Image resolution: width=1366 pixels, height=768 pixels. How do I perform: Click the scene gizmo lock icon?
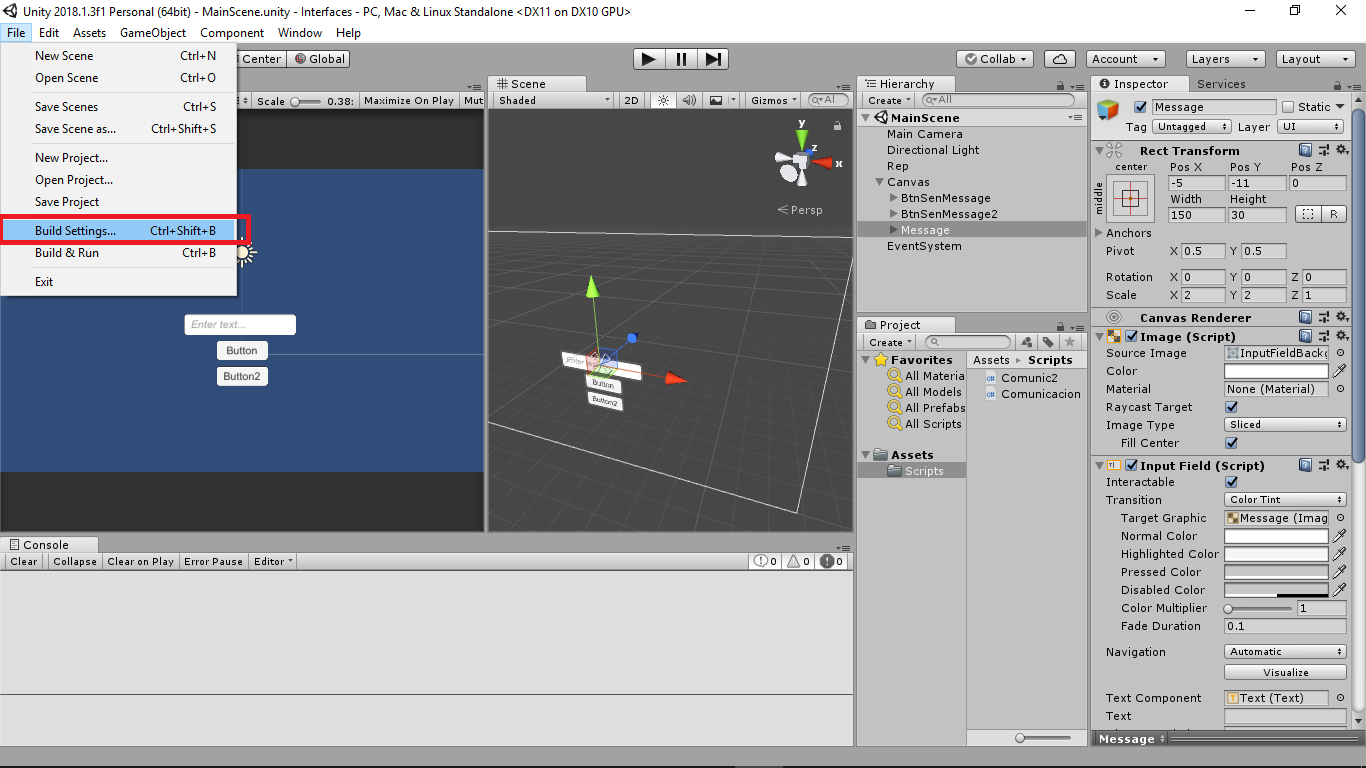click(837, 125)
